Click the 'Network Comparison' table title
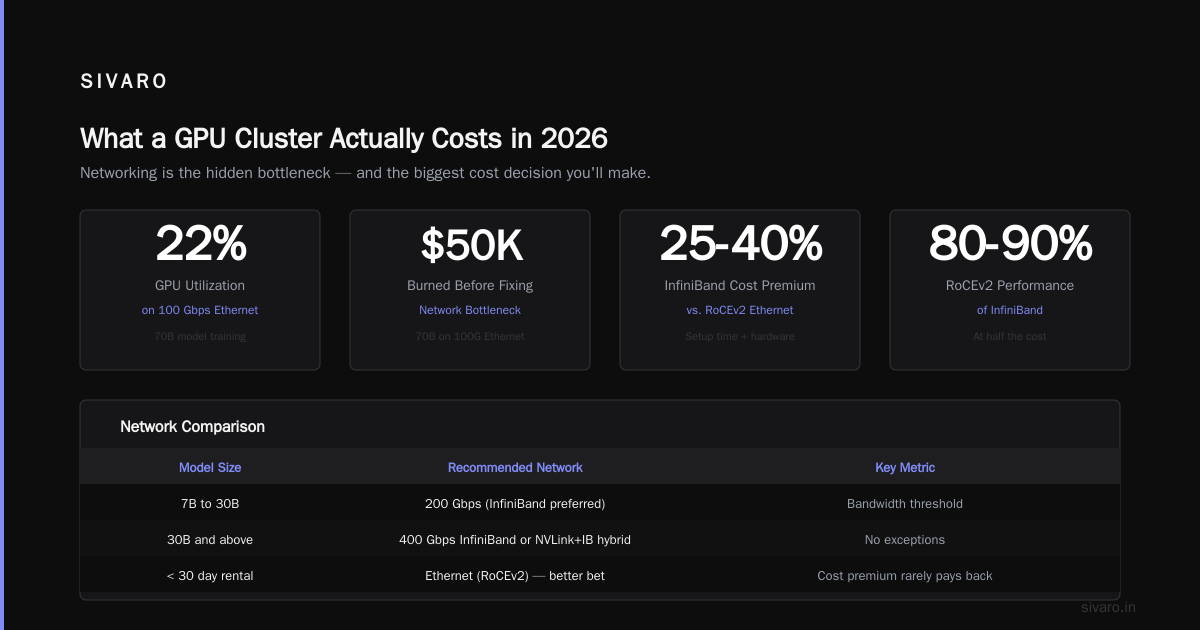Viewport: 1200px width, 630px height. tap(192, 426)
